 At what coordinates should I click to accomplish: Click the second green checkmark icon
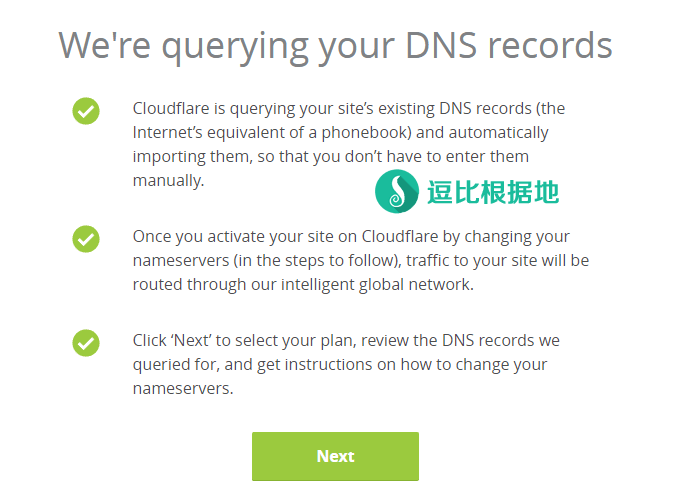click(86, 239)
